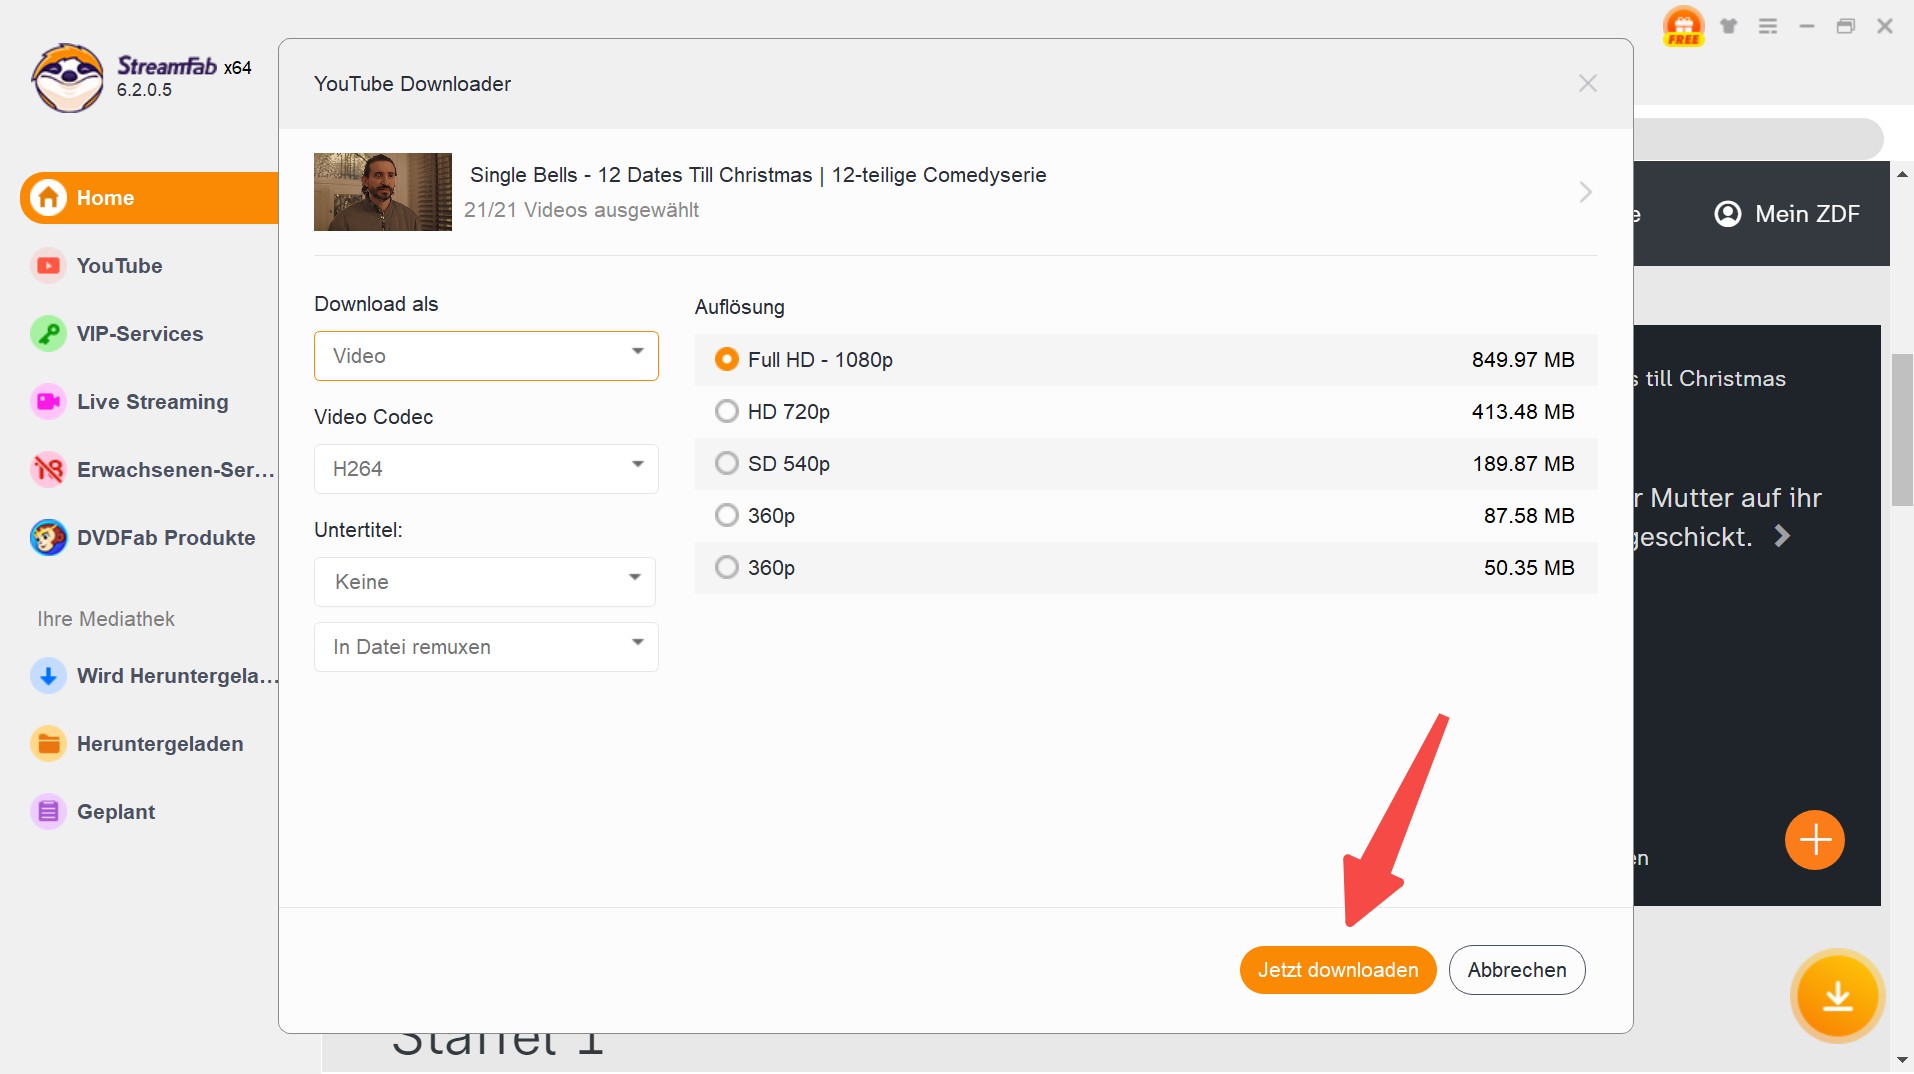Click the orange plus add button

1815,840
